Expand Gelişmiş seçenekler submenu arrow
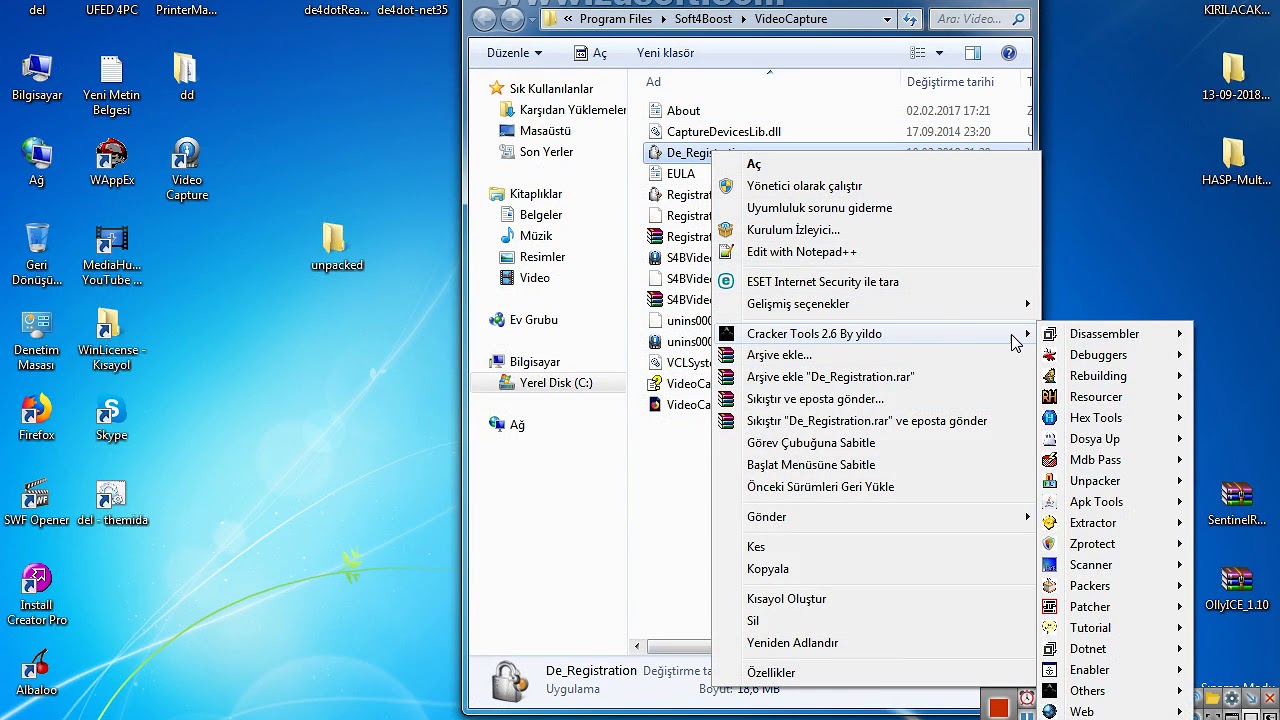 (1027, 304)
